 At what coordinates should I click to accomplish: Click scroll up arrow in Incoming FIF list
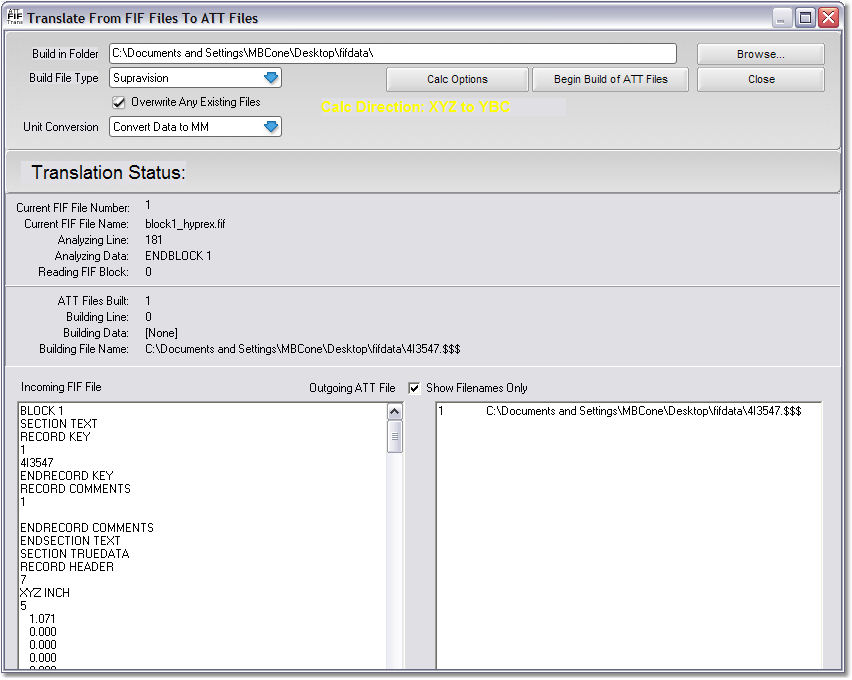point(395,412)
